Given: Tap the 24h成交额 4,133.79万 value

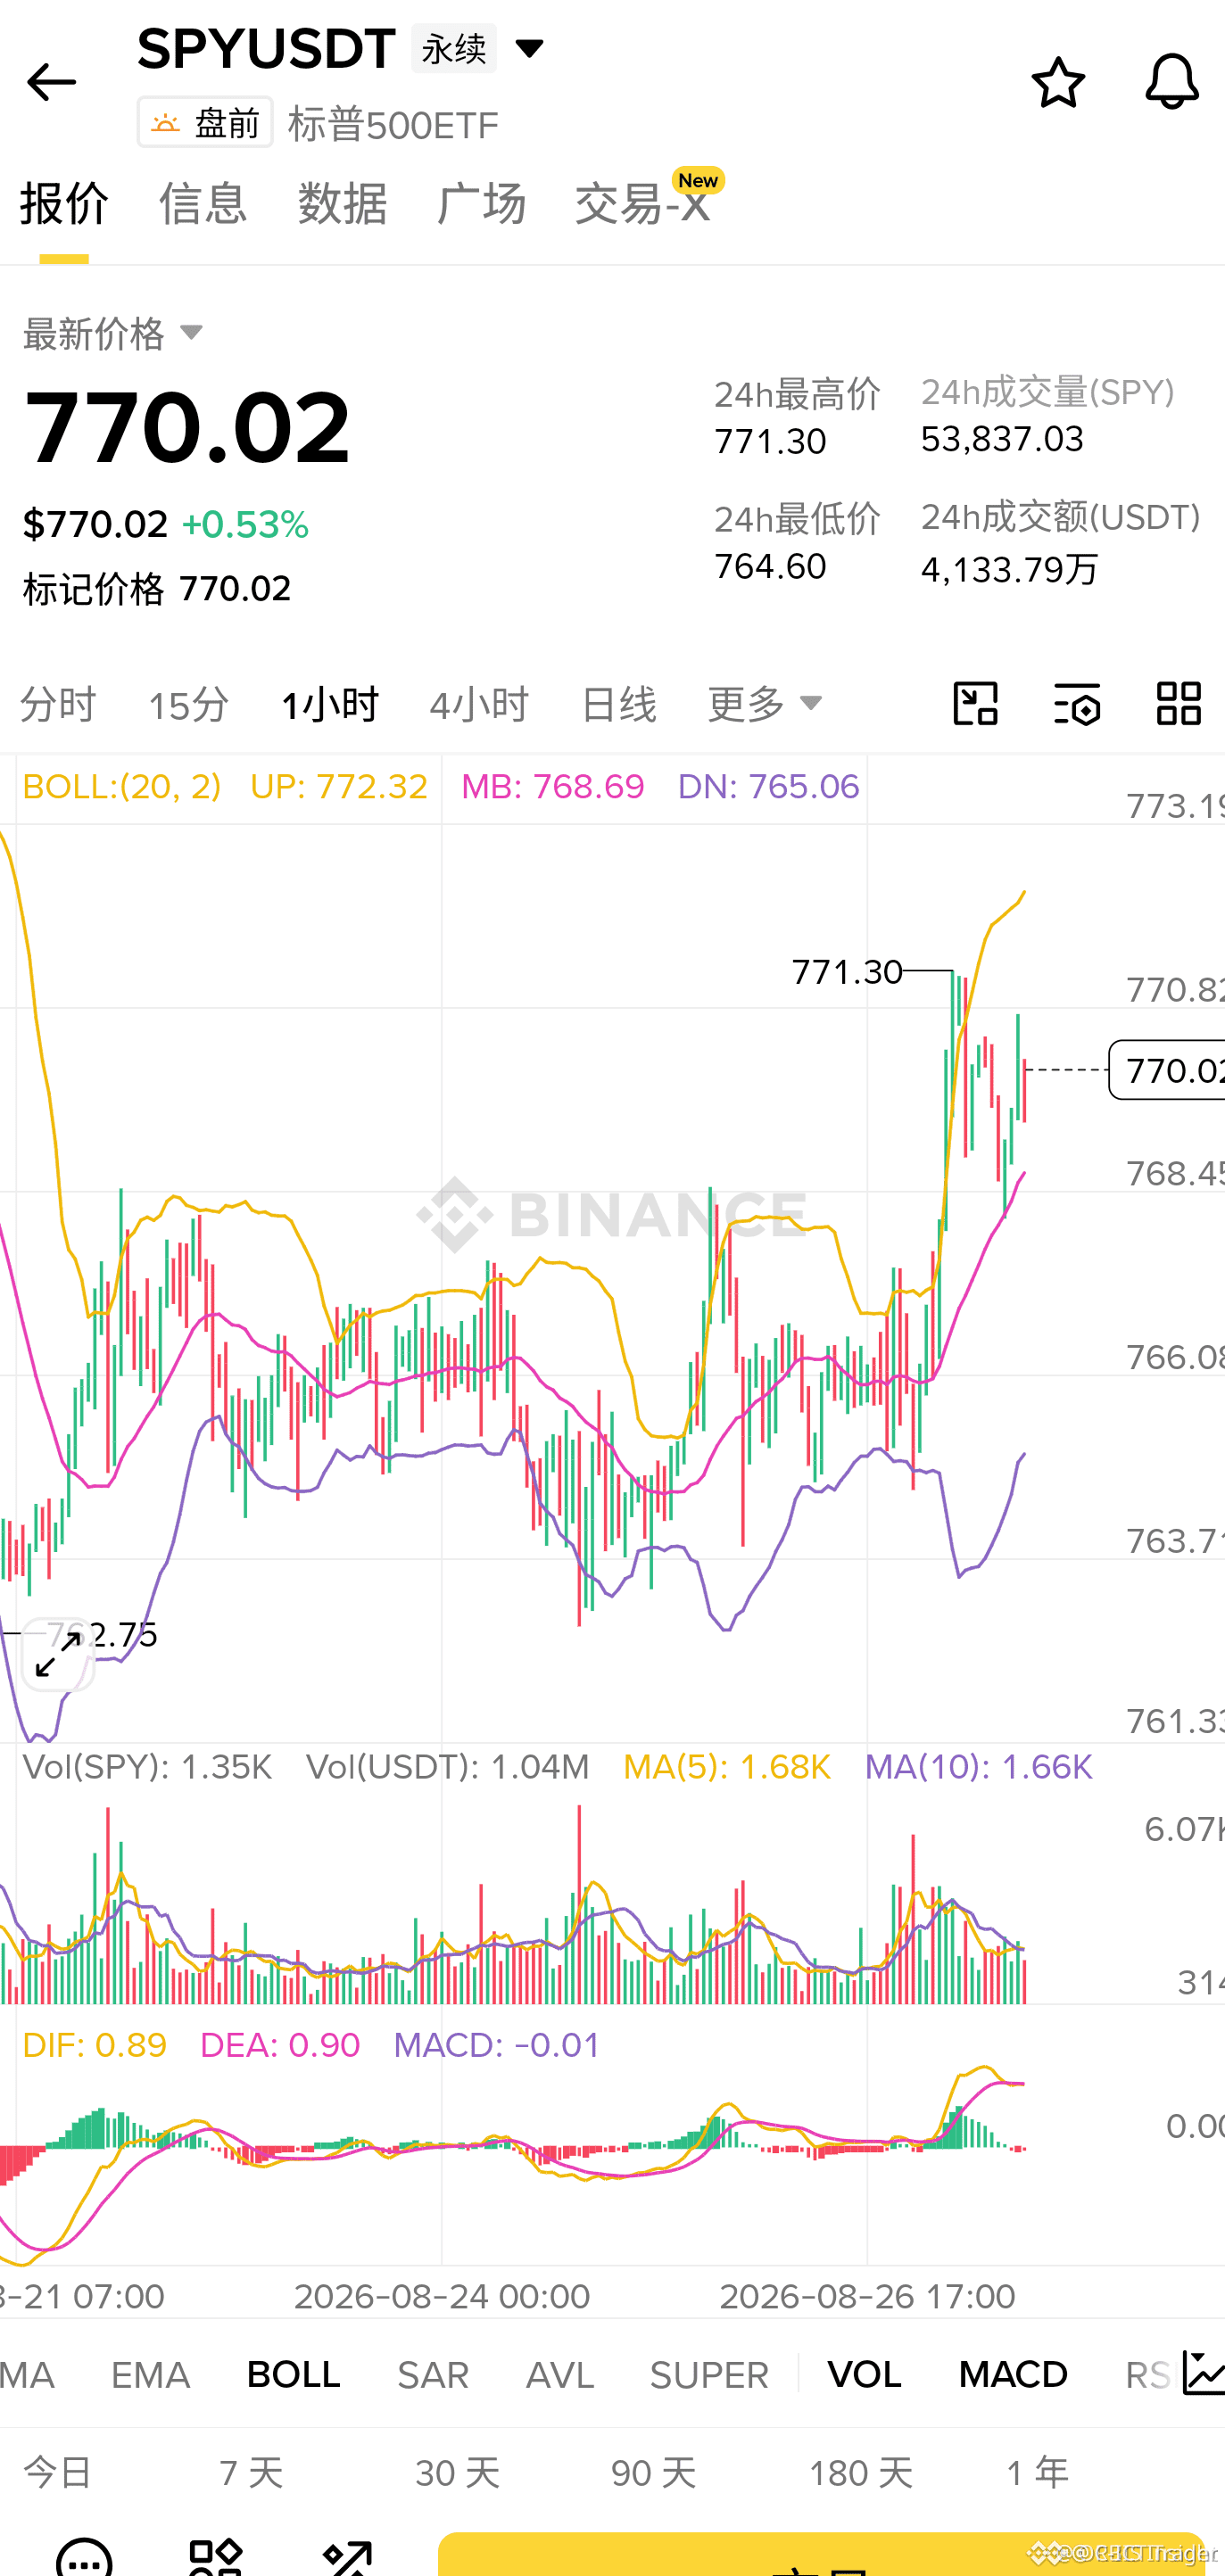Looking at the screenshot, I should 1010,569.
